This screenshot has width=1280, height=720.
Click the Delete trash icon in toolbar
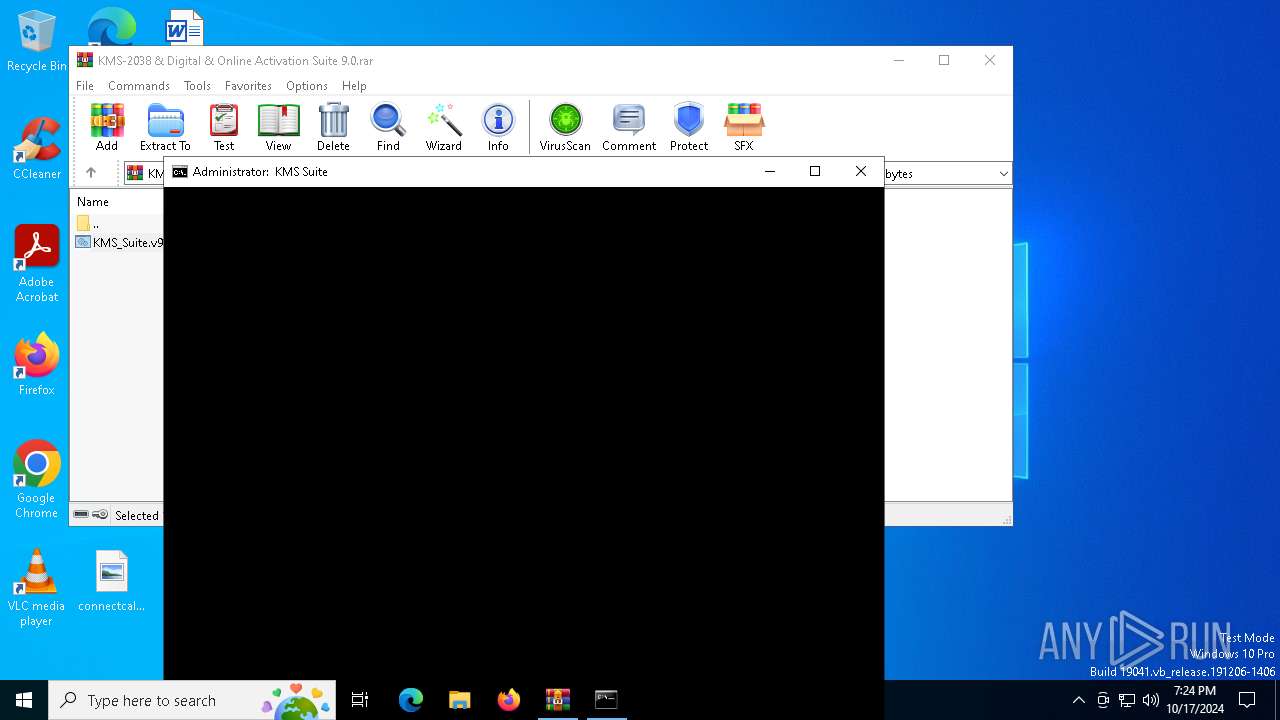coord(333,127)
